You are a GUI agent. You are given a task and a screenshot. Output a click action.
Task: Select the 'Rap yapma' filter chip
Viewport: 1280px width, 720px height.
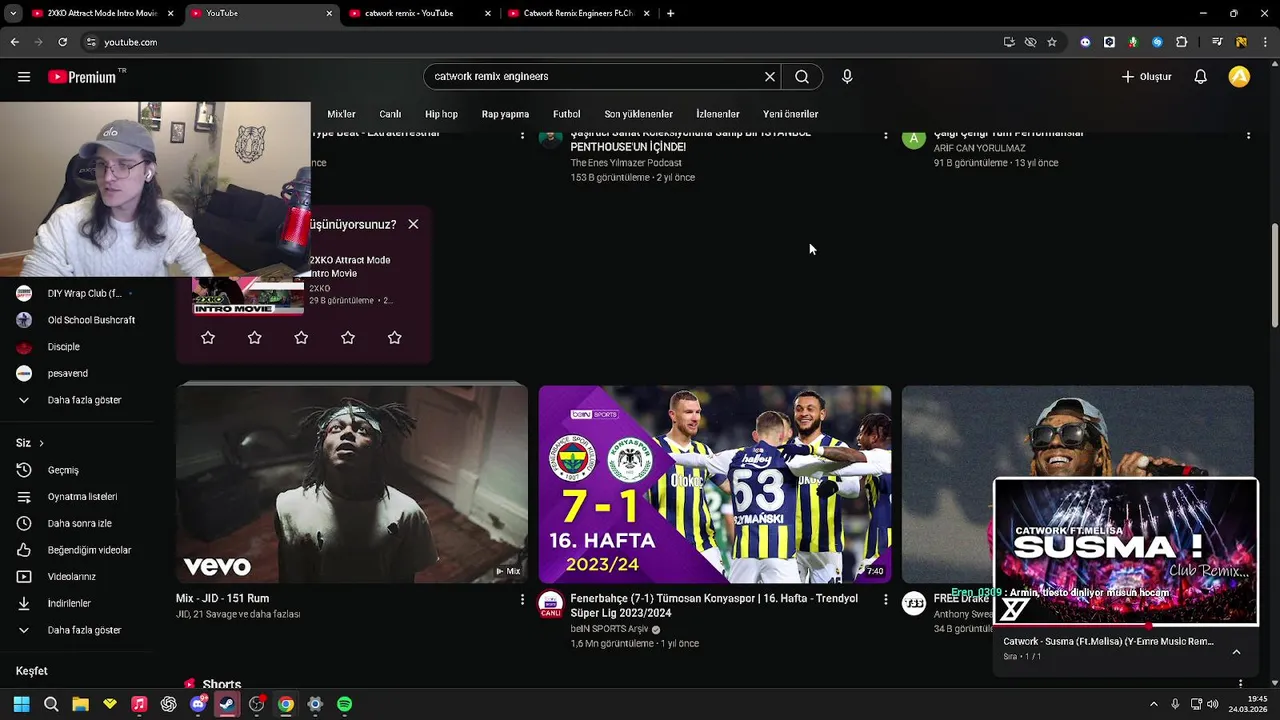click(x=505, y=114)
